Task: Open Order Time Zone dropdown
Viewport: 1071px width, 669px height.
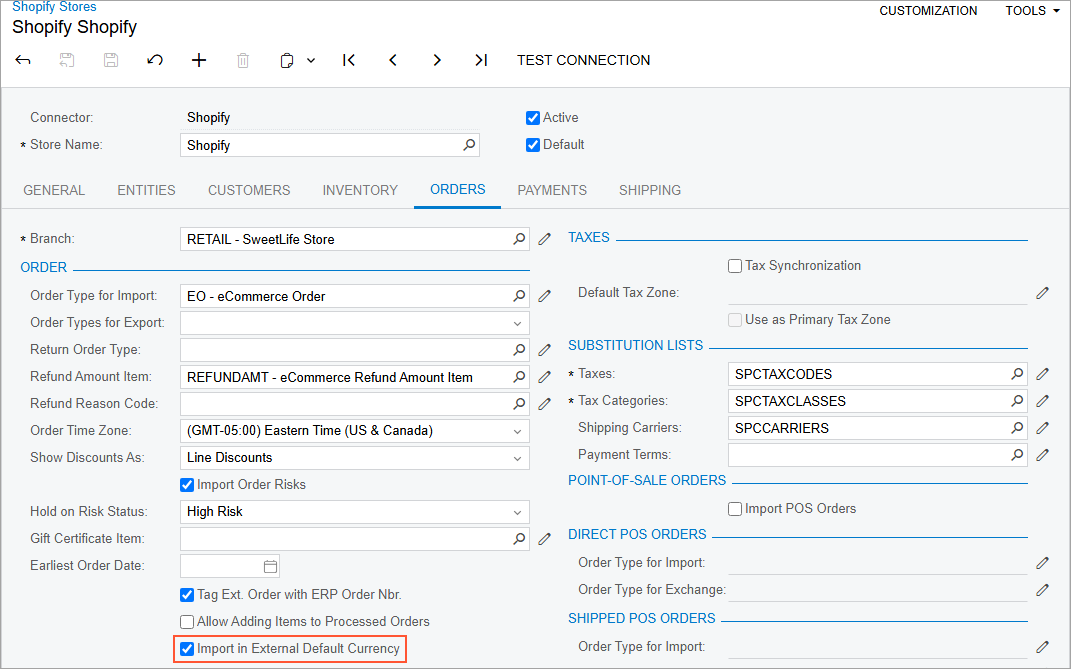Action: pos(517,431)
